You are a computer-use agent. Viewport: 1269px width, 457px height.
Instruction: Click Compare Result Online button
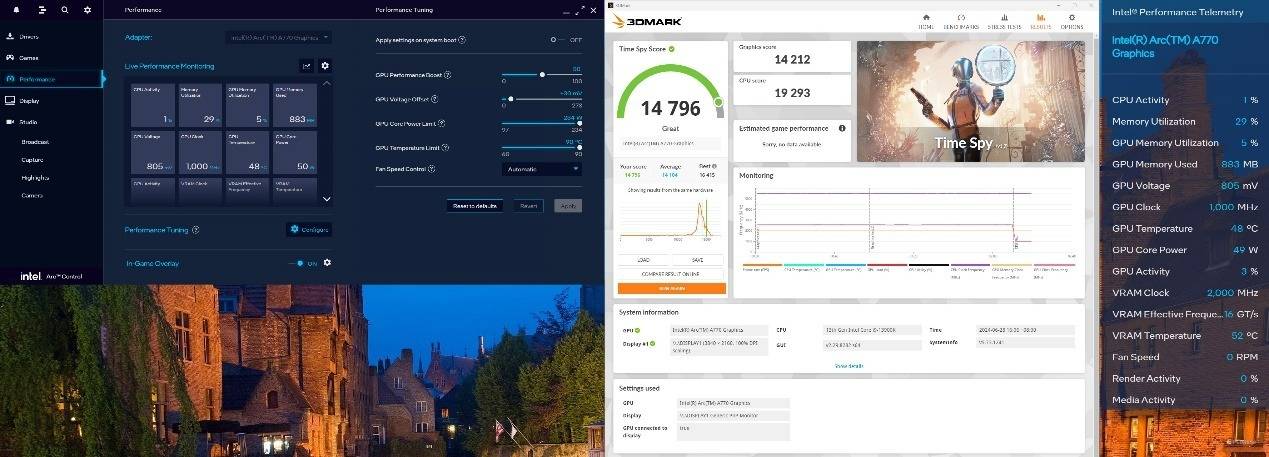pos(672,274)
